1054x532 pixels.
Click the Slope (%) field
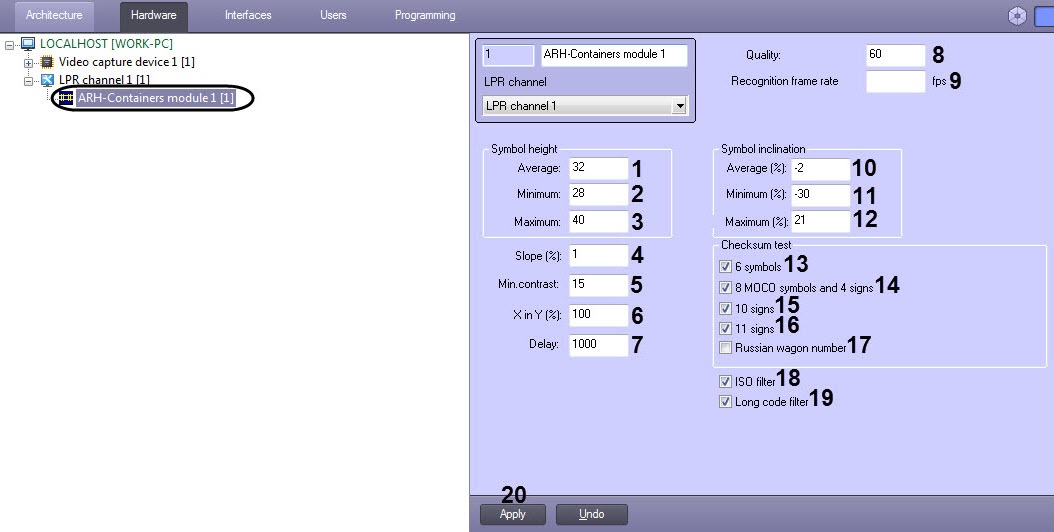pyautogui.click(x=598, y=256)
